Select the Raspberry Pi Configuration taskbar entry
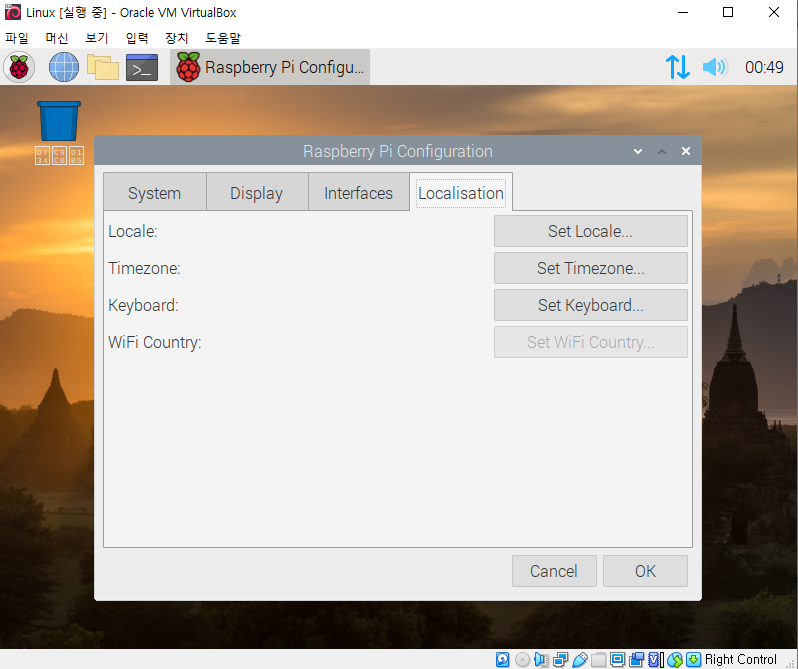Image resolution: width=798 pixels, height=669 pixels. click(270, 67)
